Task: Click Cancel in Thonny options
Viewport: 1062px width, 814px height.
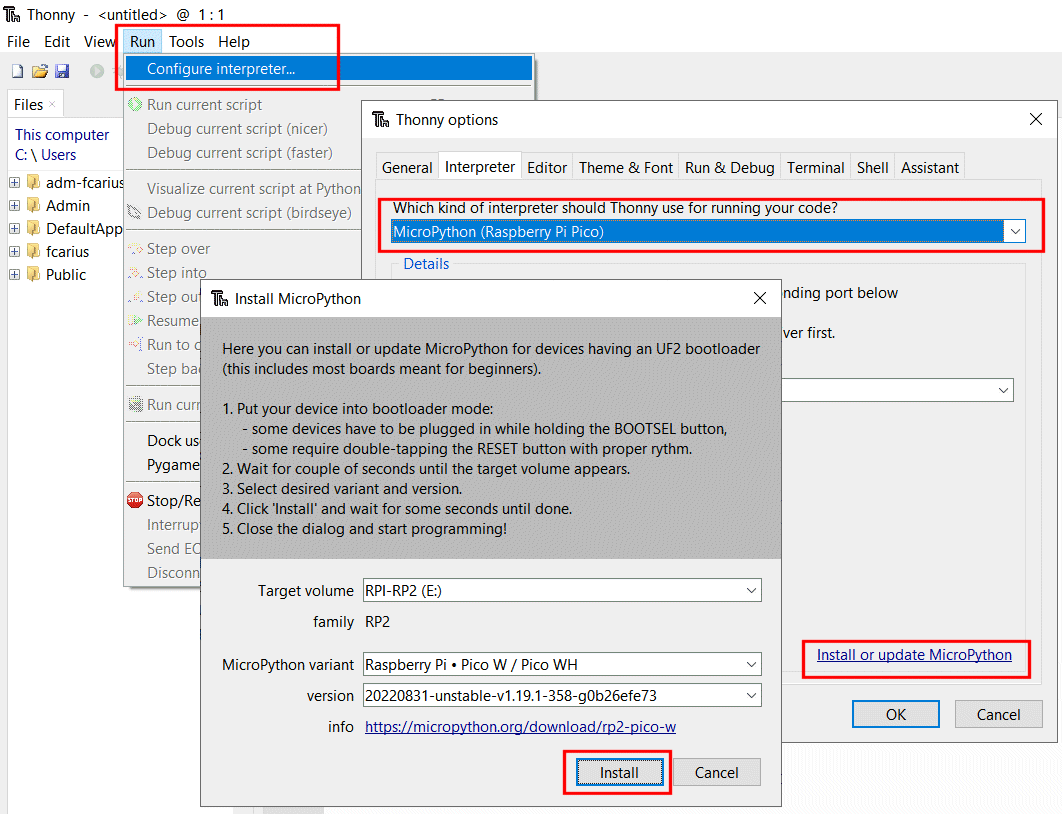Action: pos(998,714)
